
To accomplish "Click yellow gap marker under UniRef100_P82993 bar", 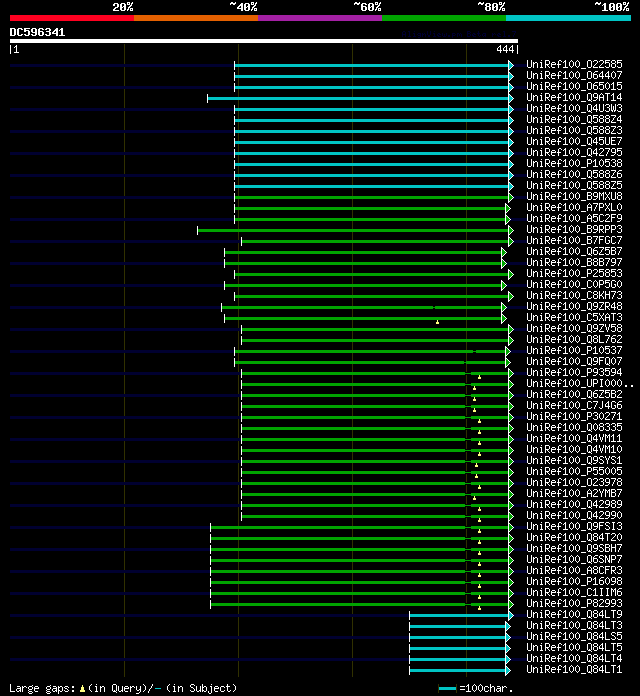I will click(x=479, y=608).
